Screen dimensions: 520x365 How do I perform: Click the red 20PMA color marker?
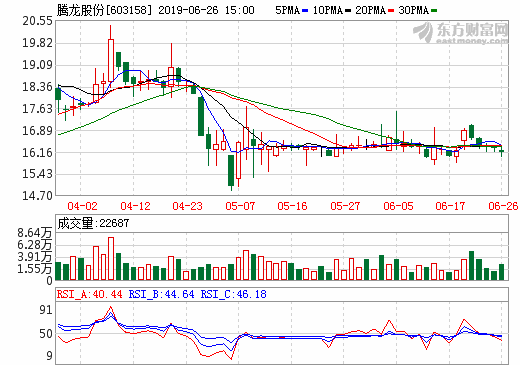391,11
